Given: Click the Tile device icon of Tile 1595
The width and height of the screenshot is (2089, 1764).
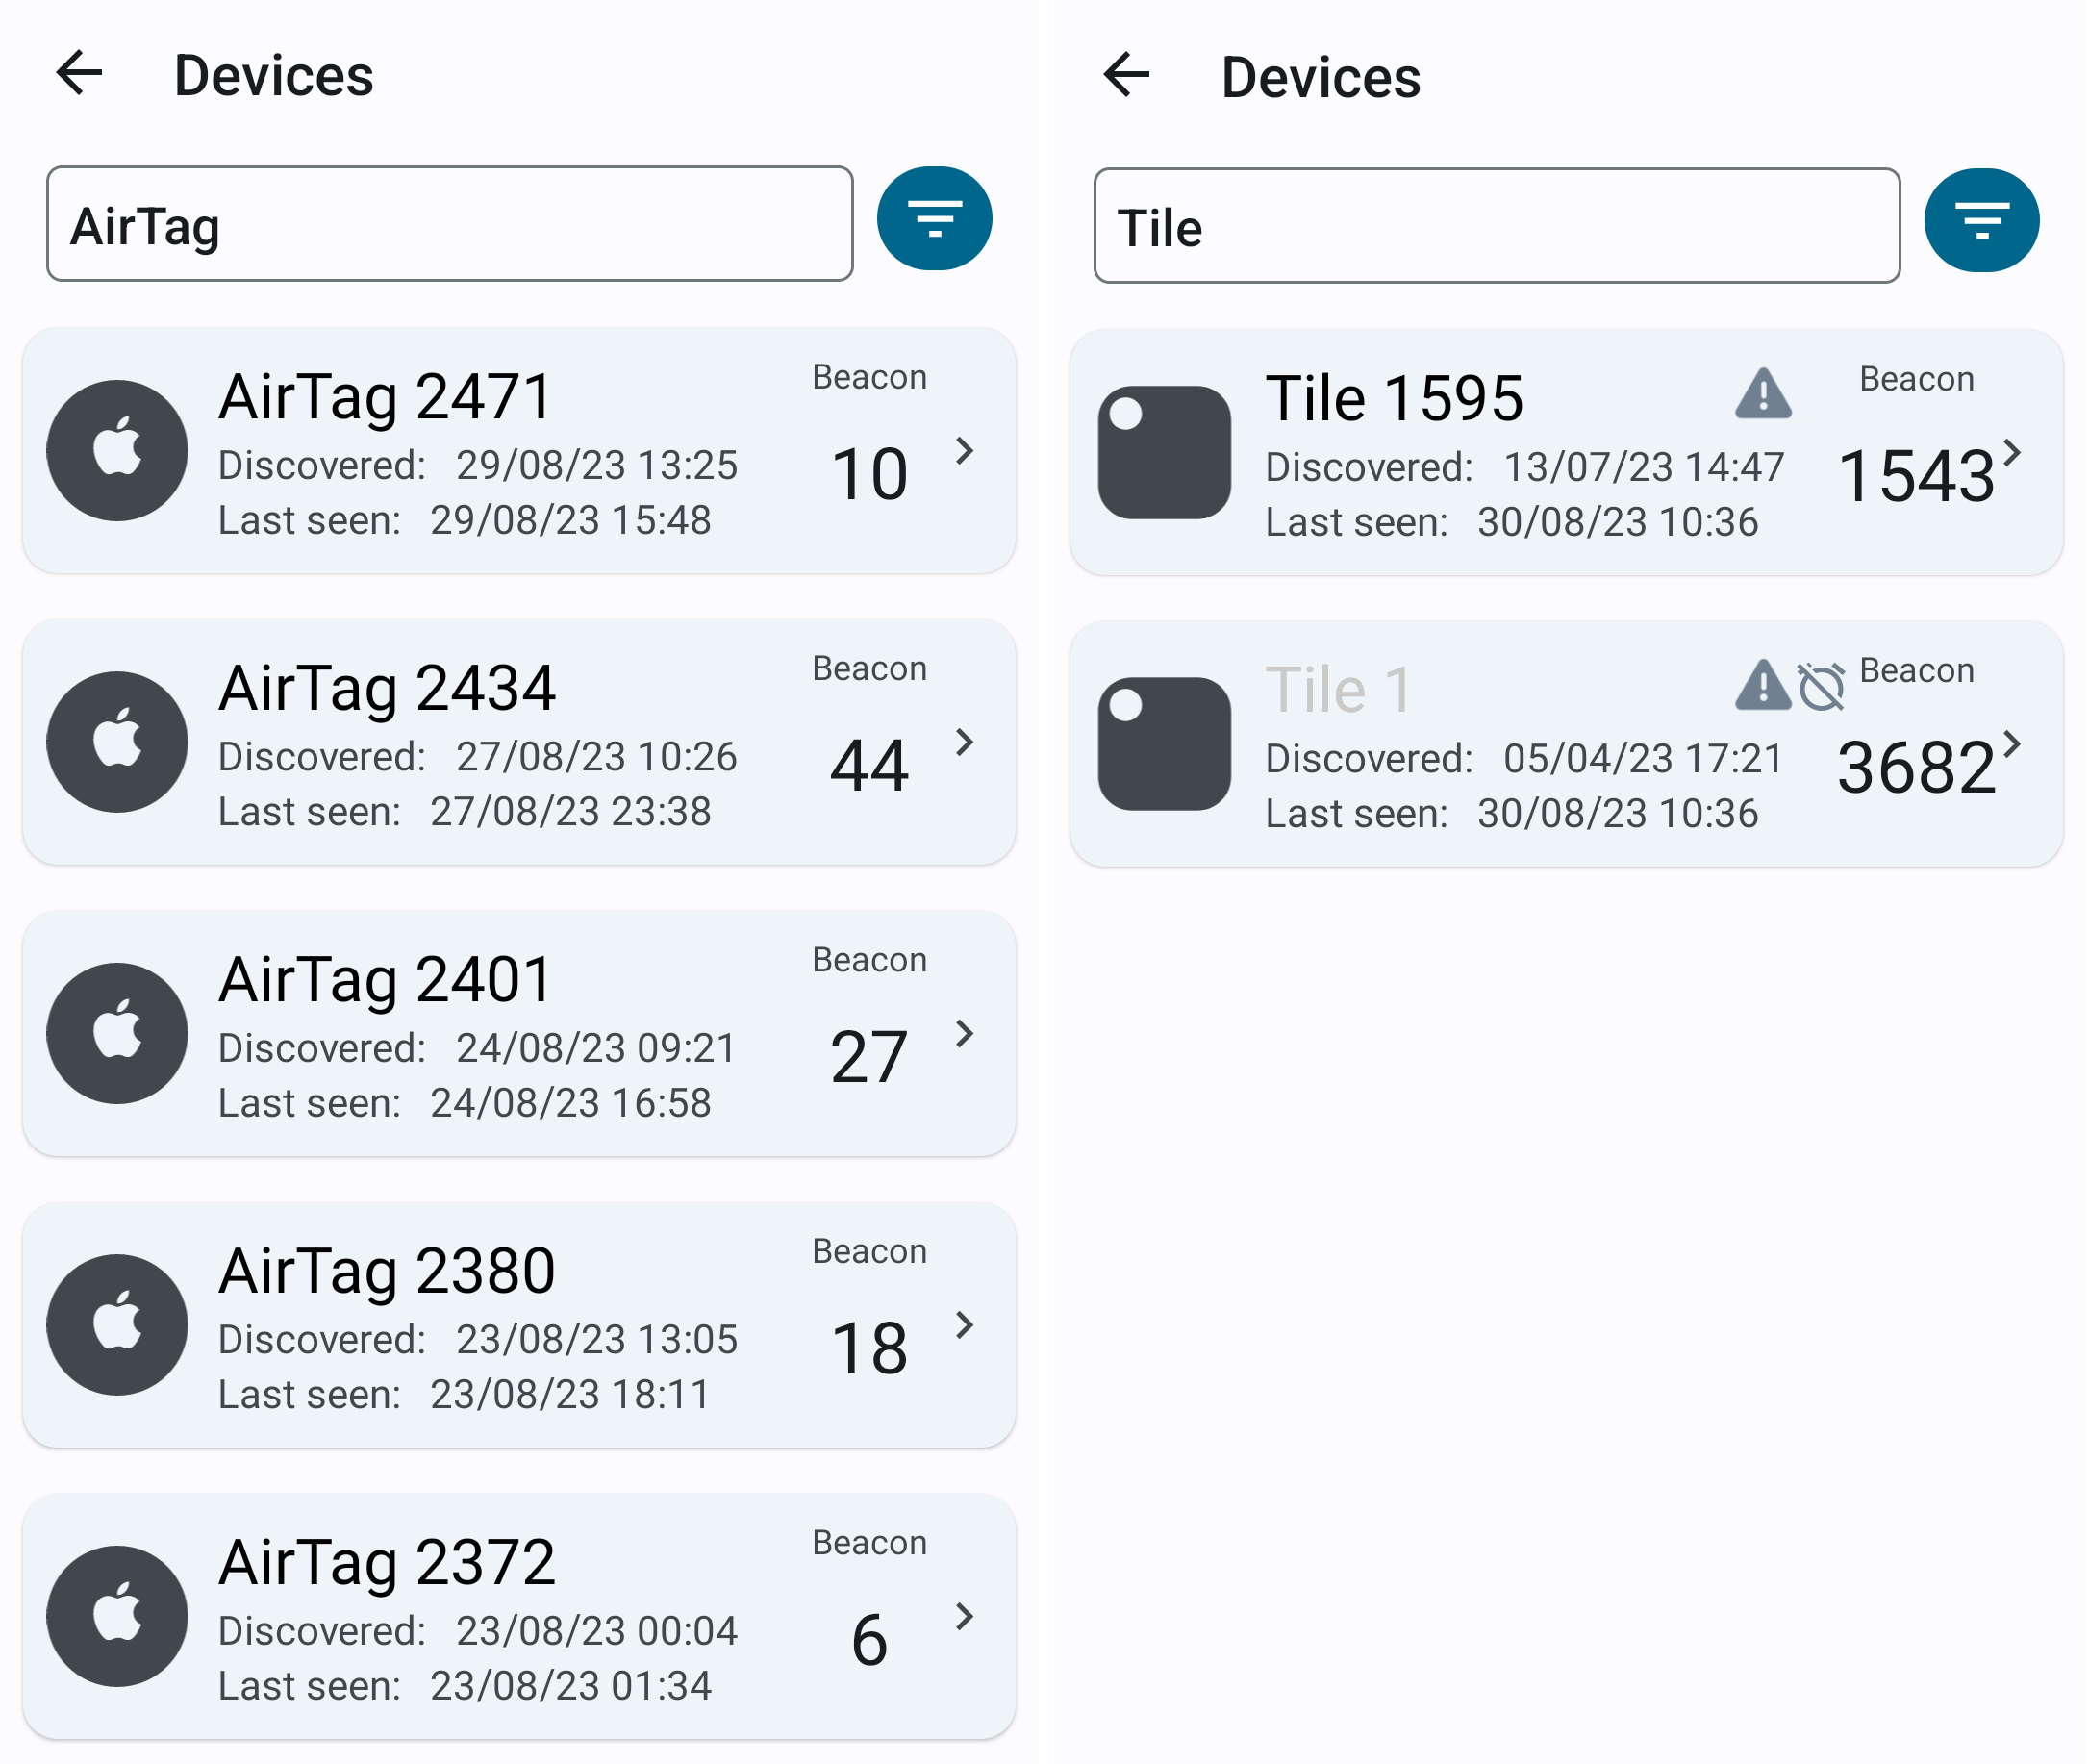Looking at the screenshot, I should pos(1165,453).
